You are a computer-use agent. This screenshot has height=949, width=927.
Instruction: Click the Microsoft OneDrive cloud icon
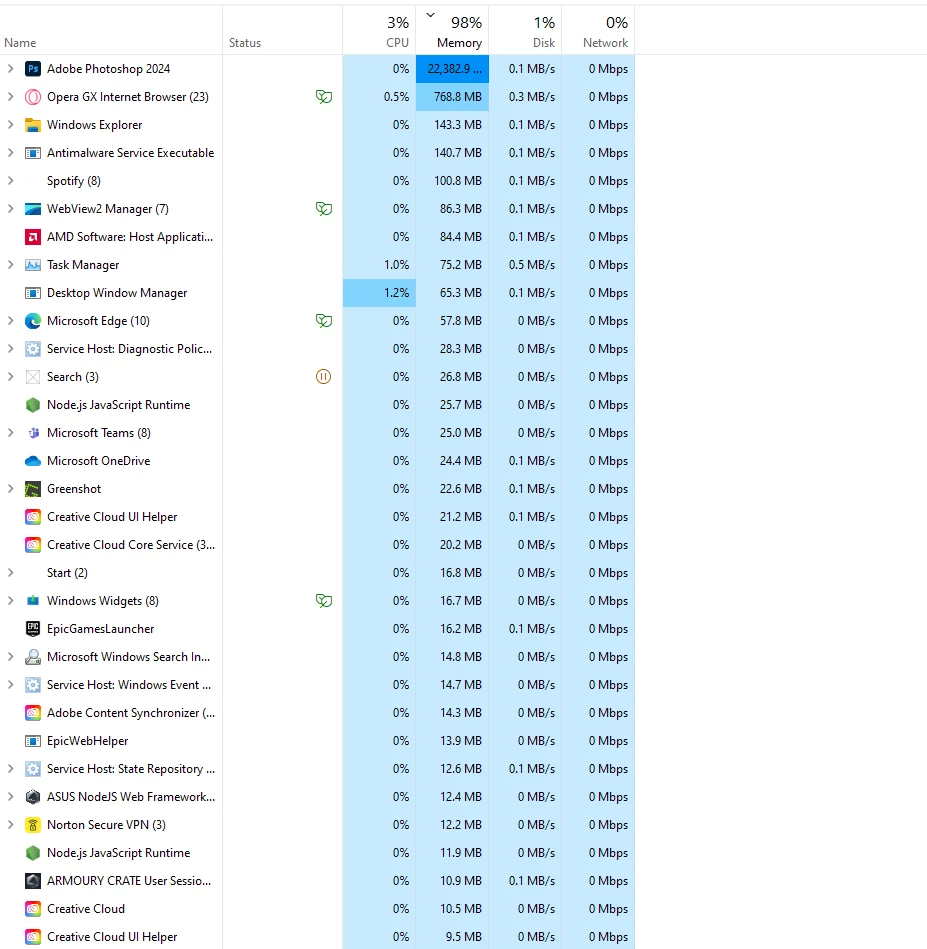33,461
